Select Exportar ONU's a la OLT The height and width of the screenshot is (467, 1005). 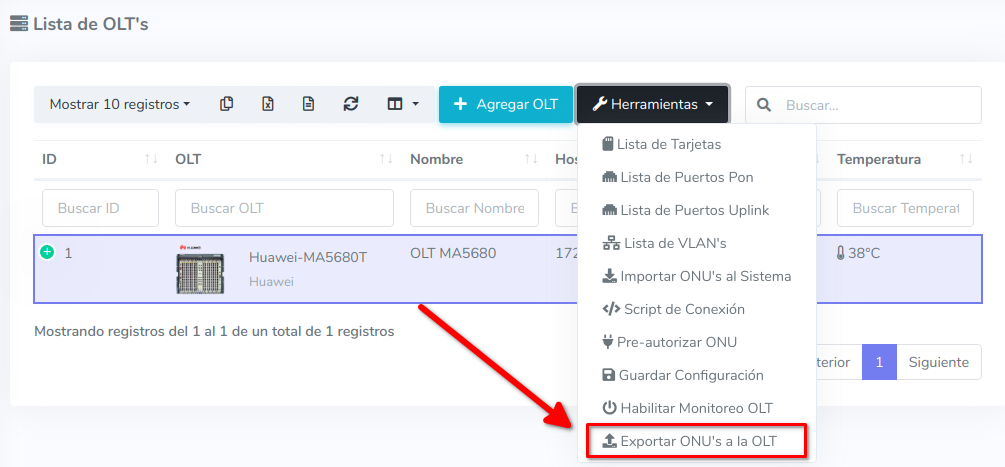(x=697, y=440)
